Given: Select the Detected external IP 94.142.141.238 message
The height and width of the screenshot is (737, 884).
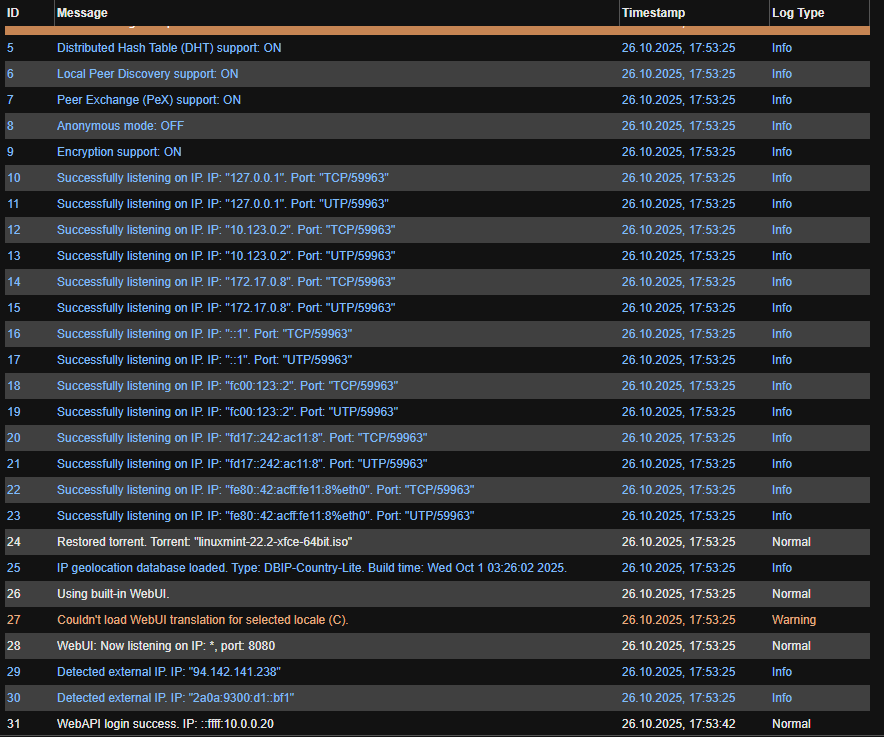Looking at the screenshot, I should (x=169, y=671).
